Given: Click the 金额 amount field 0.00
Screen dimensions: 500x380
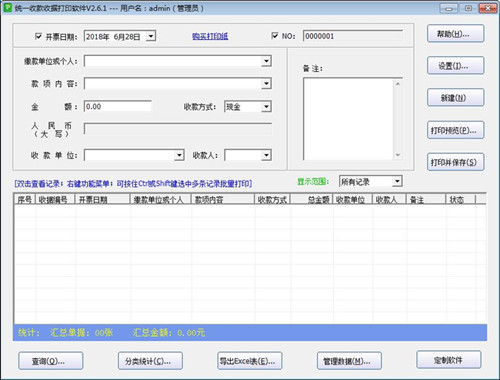Looking at the screenshot, I should click(x=117, y=107).
